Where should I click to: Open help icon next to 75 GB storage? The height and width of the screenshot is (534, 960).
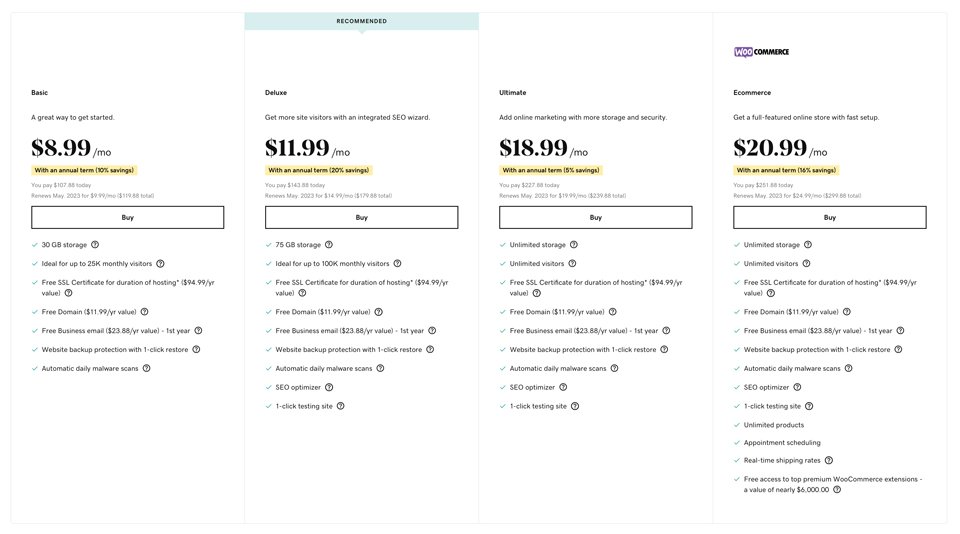[x=329, y=244]
